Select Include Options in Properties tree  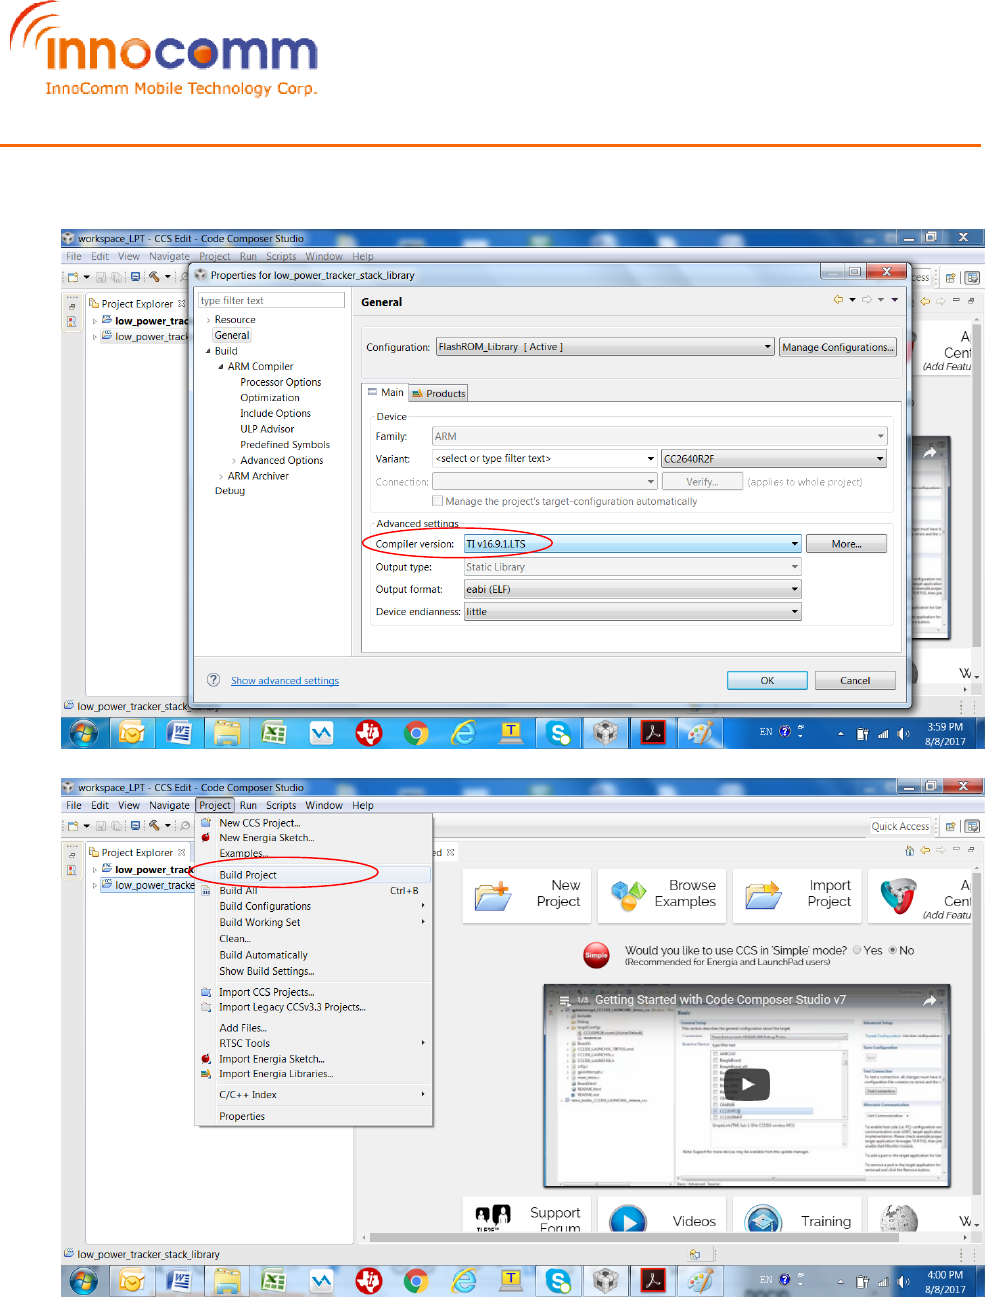pos(275,413)
